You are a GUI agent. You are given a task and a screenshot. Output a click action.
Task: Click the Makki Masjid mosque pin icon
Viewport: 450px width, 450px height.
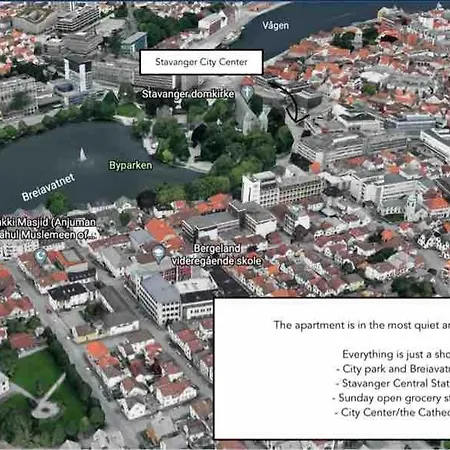[41, 257]
